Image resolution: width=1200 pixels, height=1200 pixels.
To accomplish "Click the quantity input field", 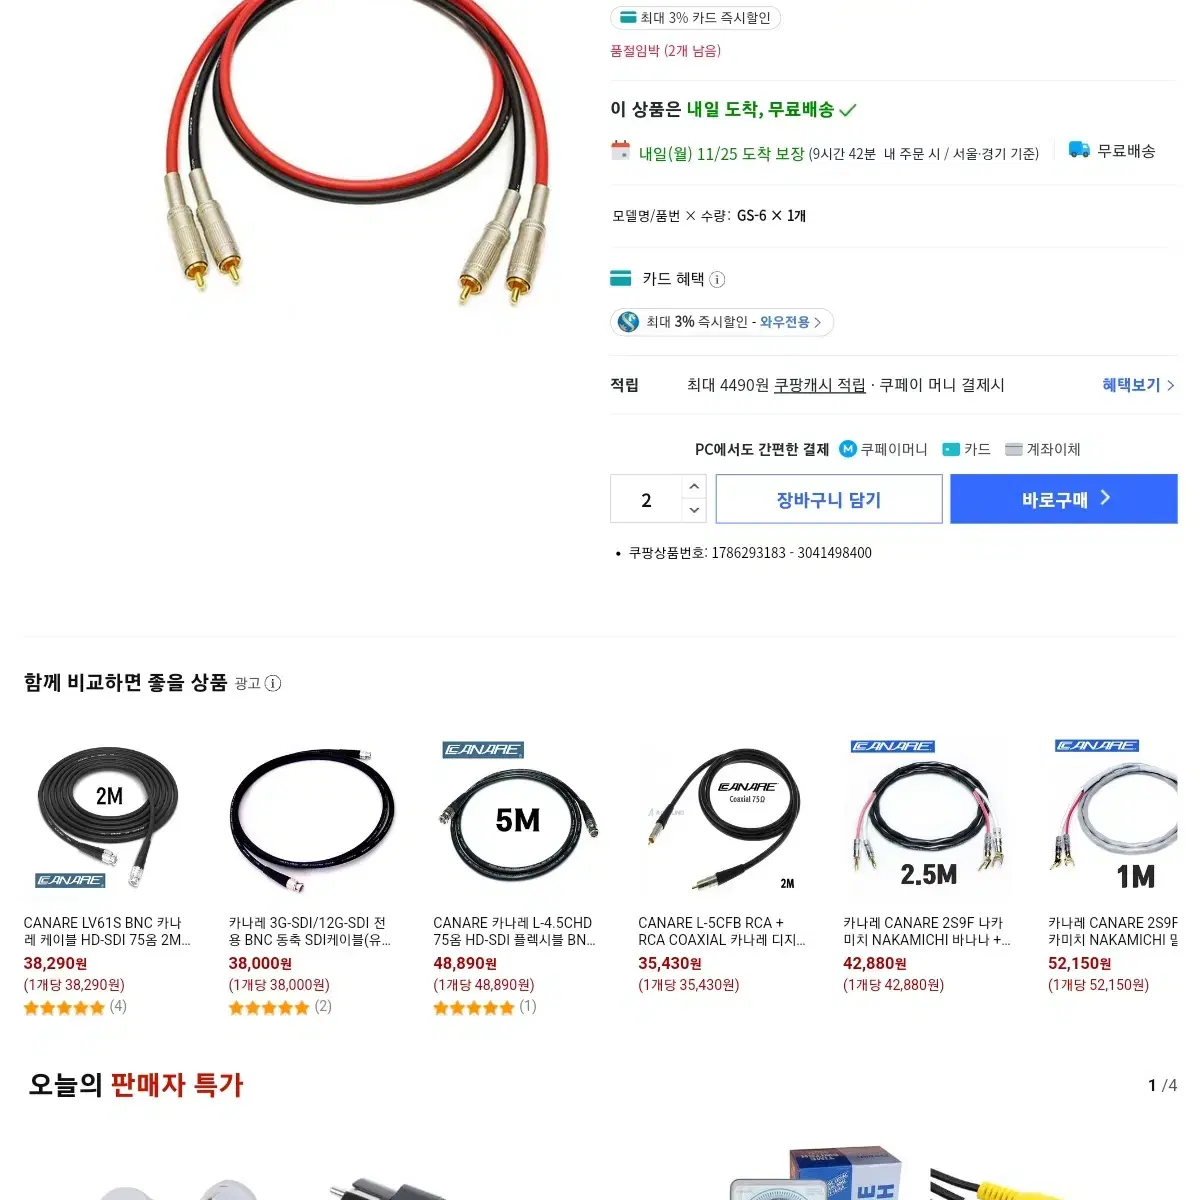I will pos(647,499).
